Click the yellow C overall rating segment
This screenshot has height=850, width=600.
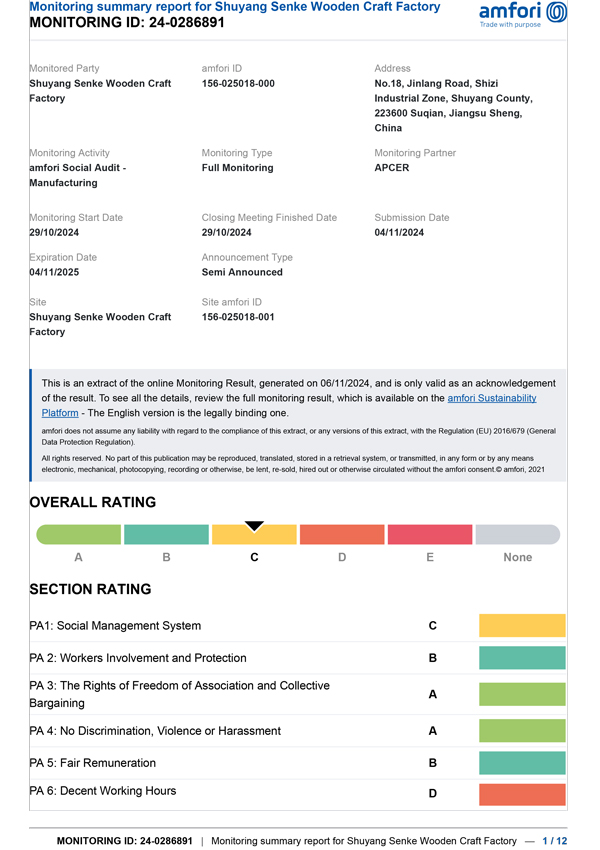[x=254, y=537]
